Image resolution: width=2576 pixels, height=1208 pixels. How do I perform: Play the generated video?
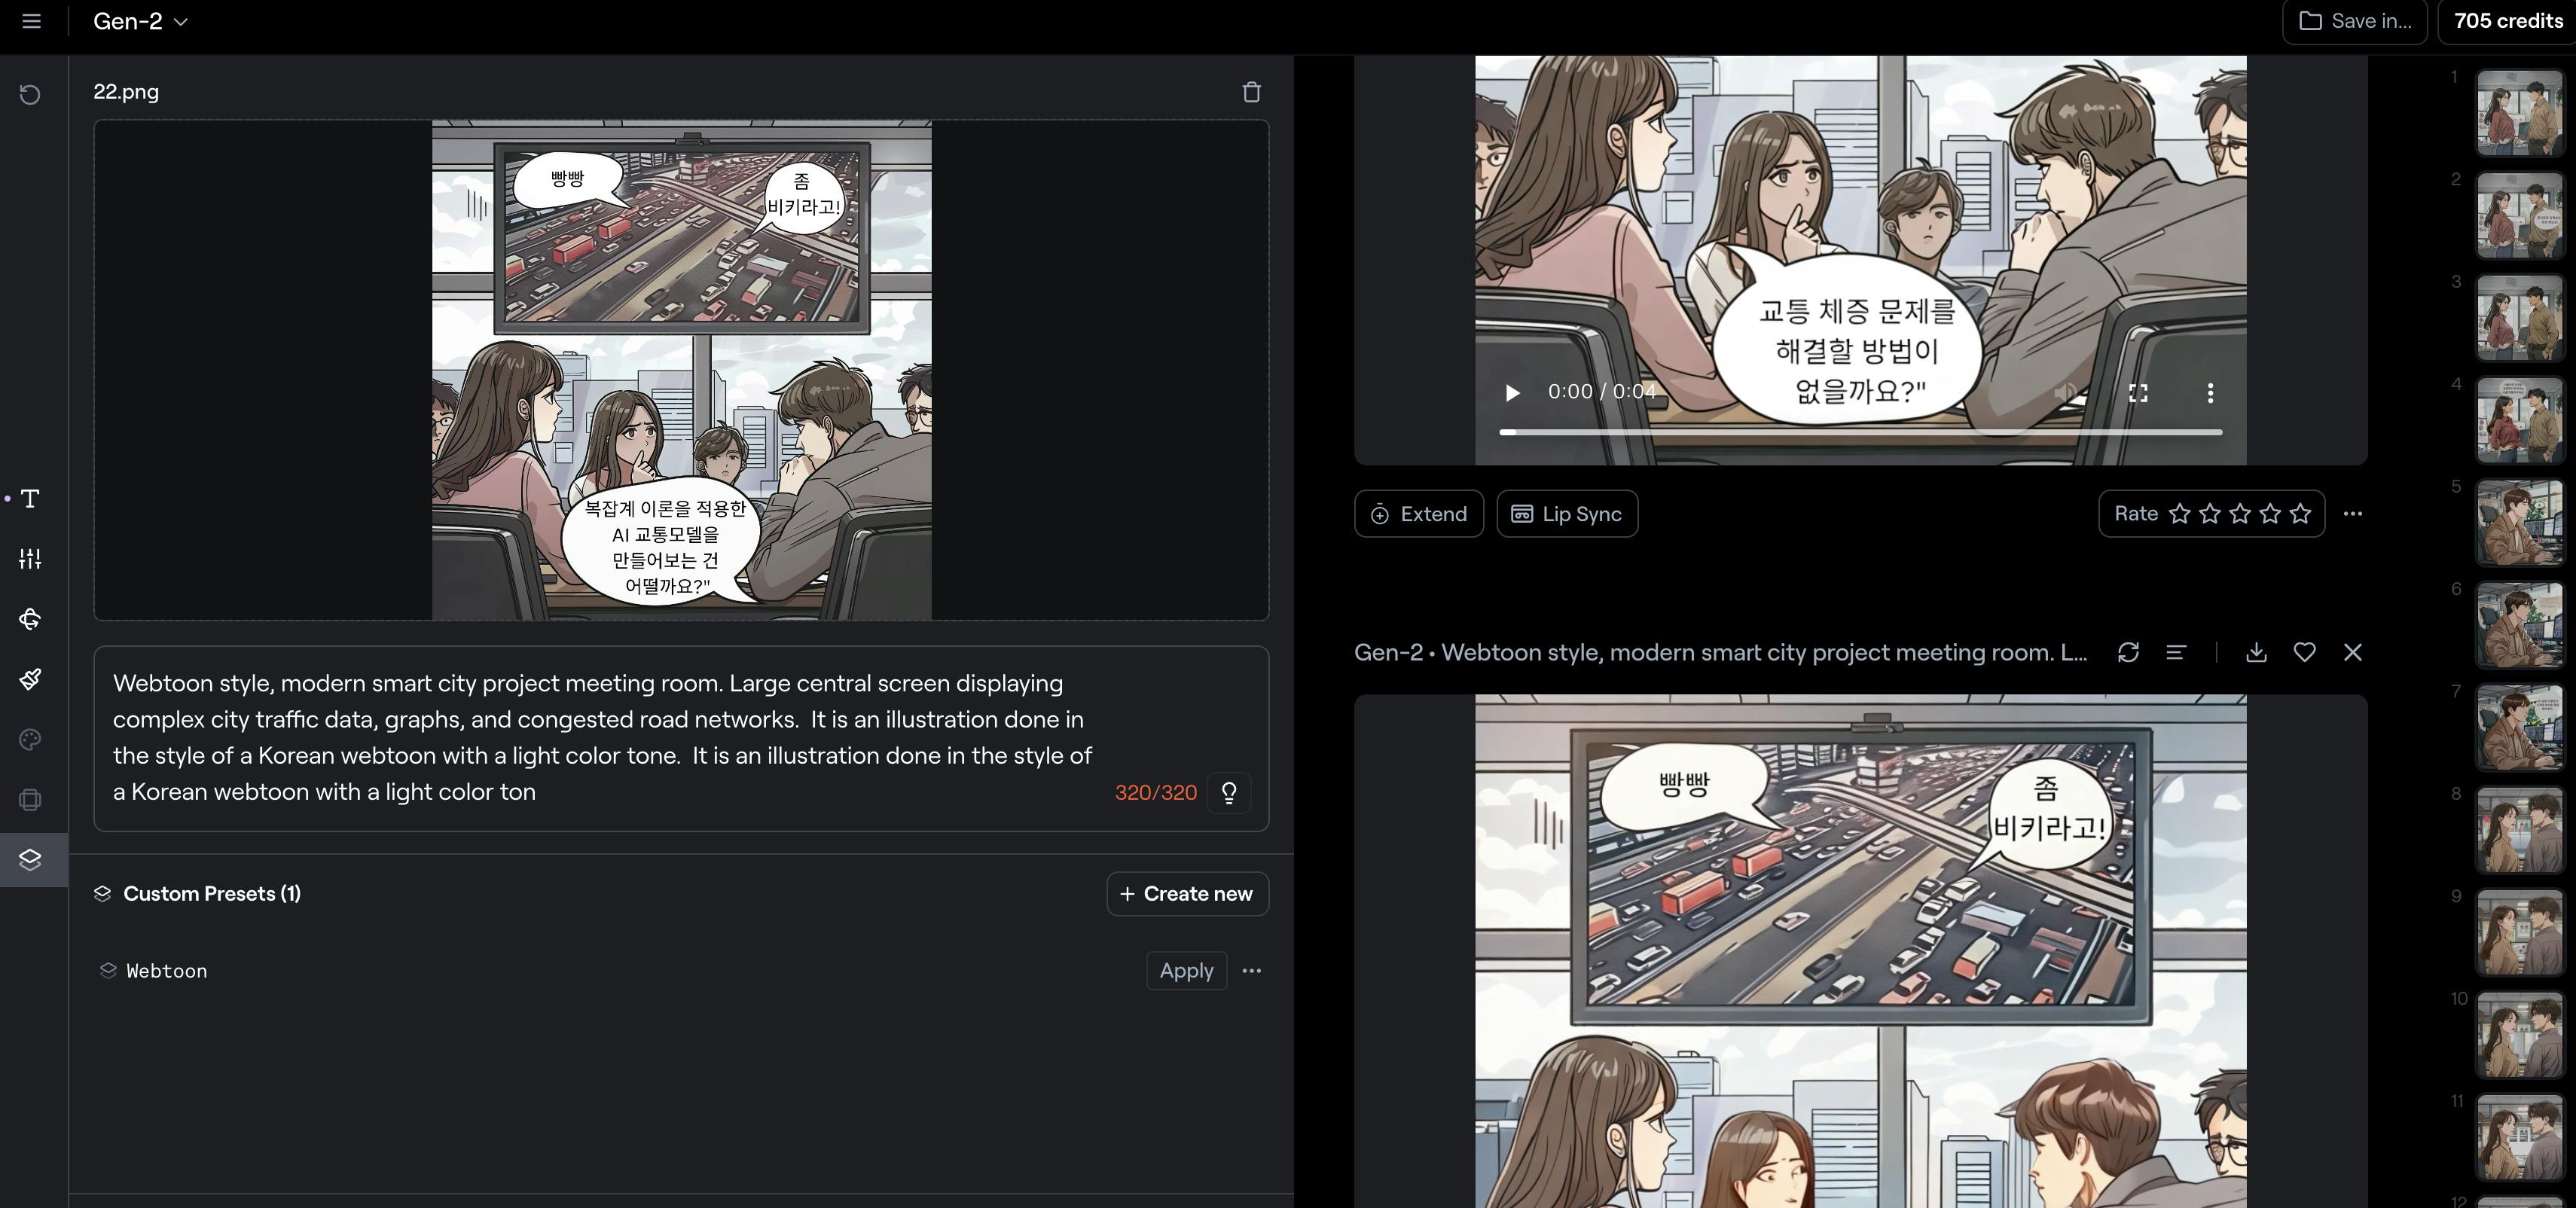(x=1512, y=393)
